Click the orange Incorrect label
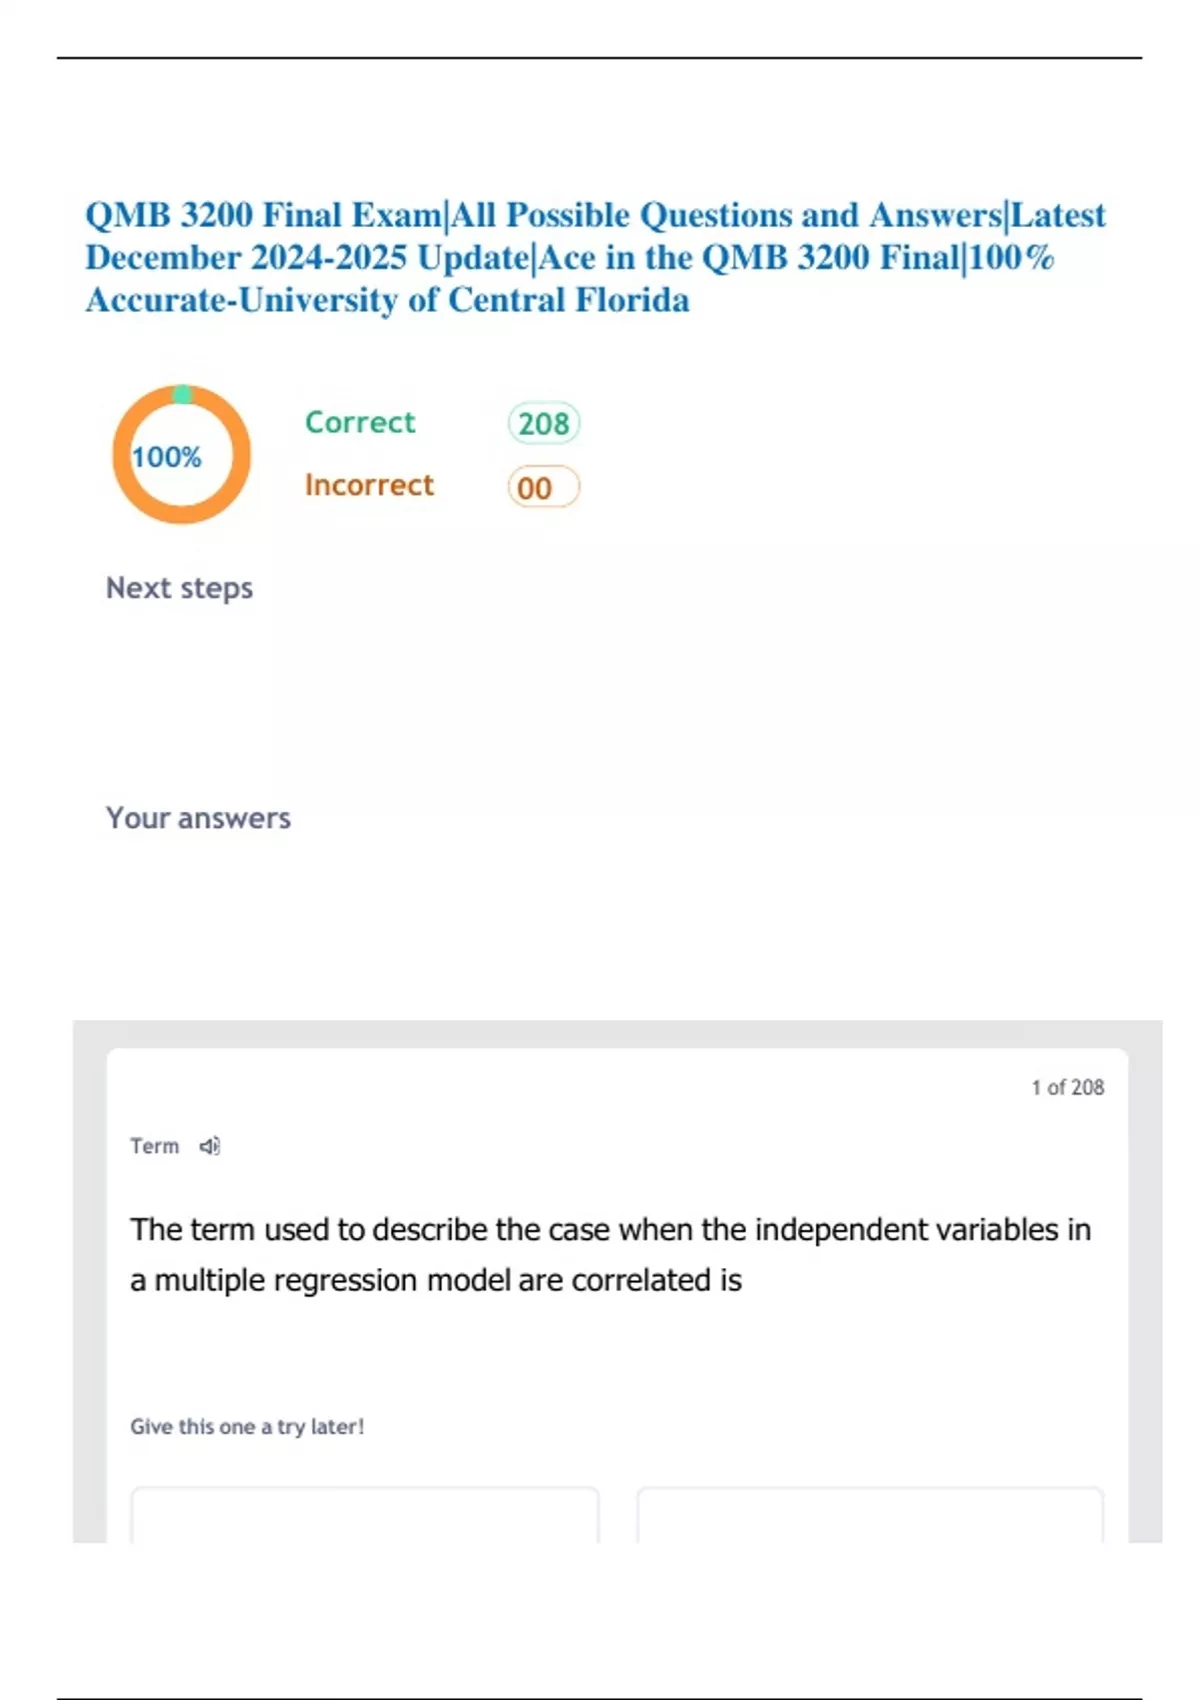 (369, 485)
